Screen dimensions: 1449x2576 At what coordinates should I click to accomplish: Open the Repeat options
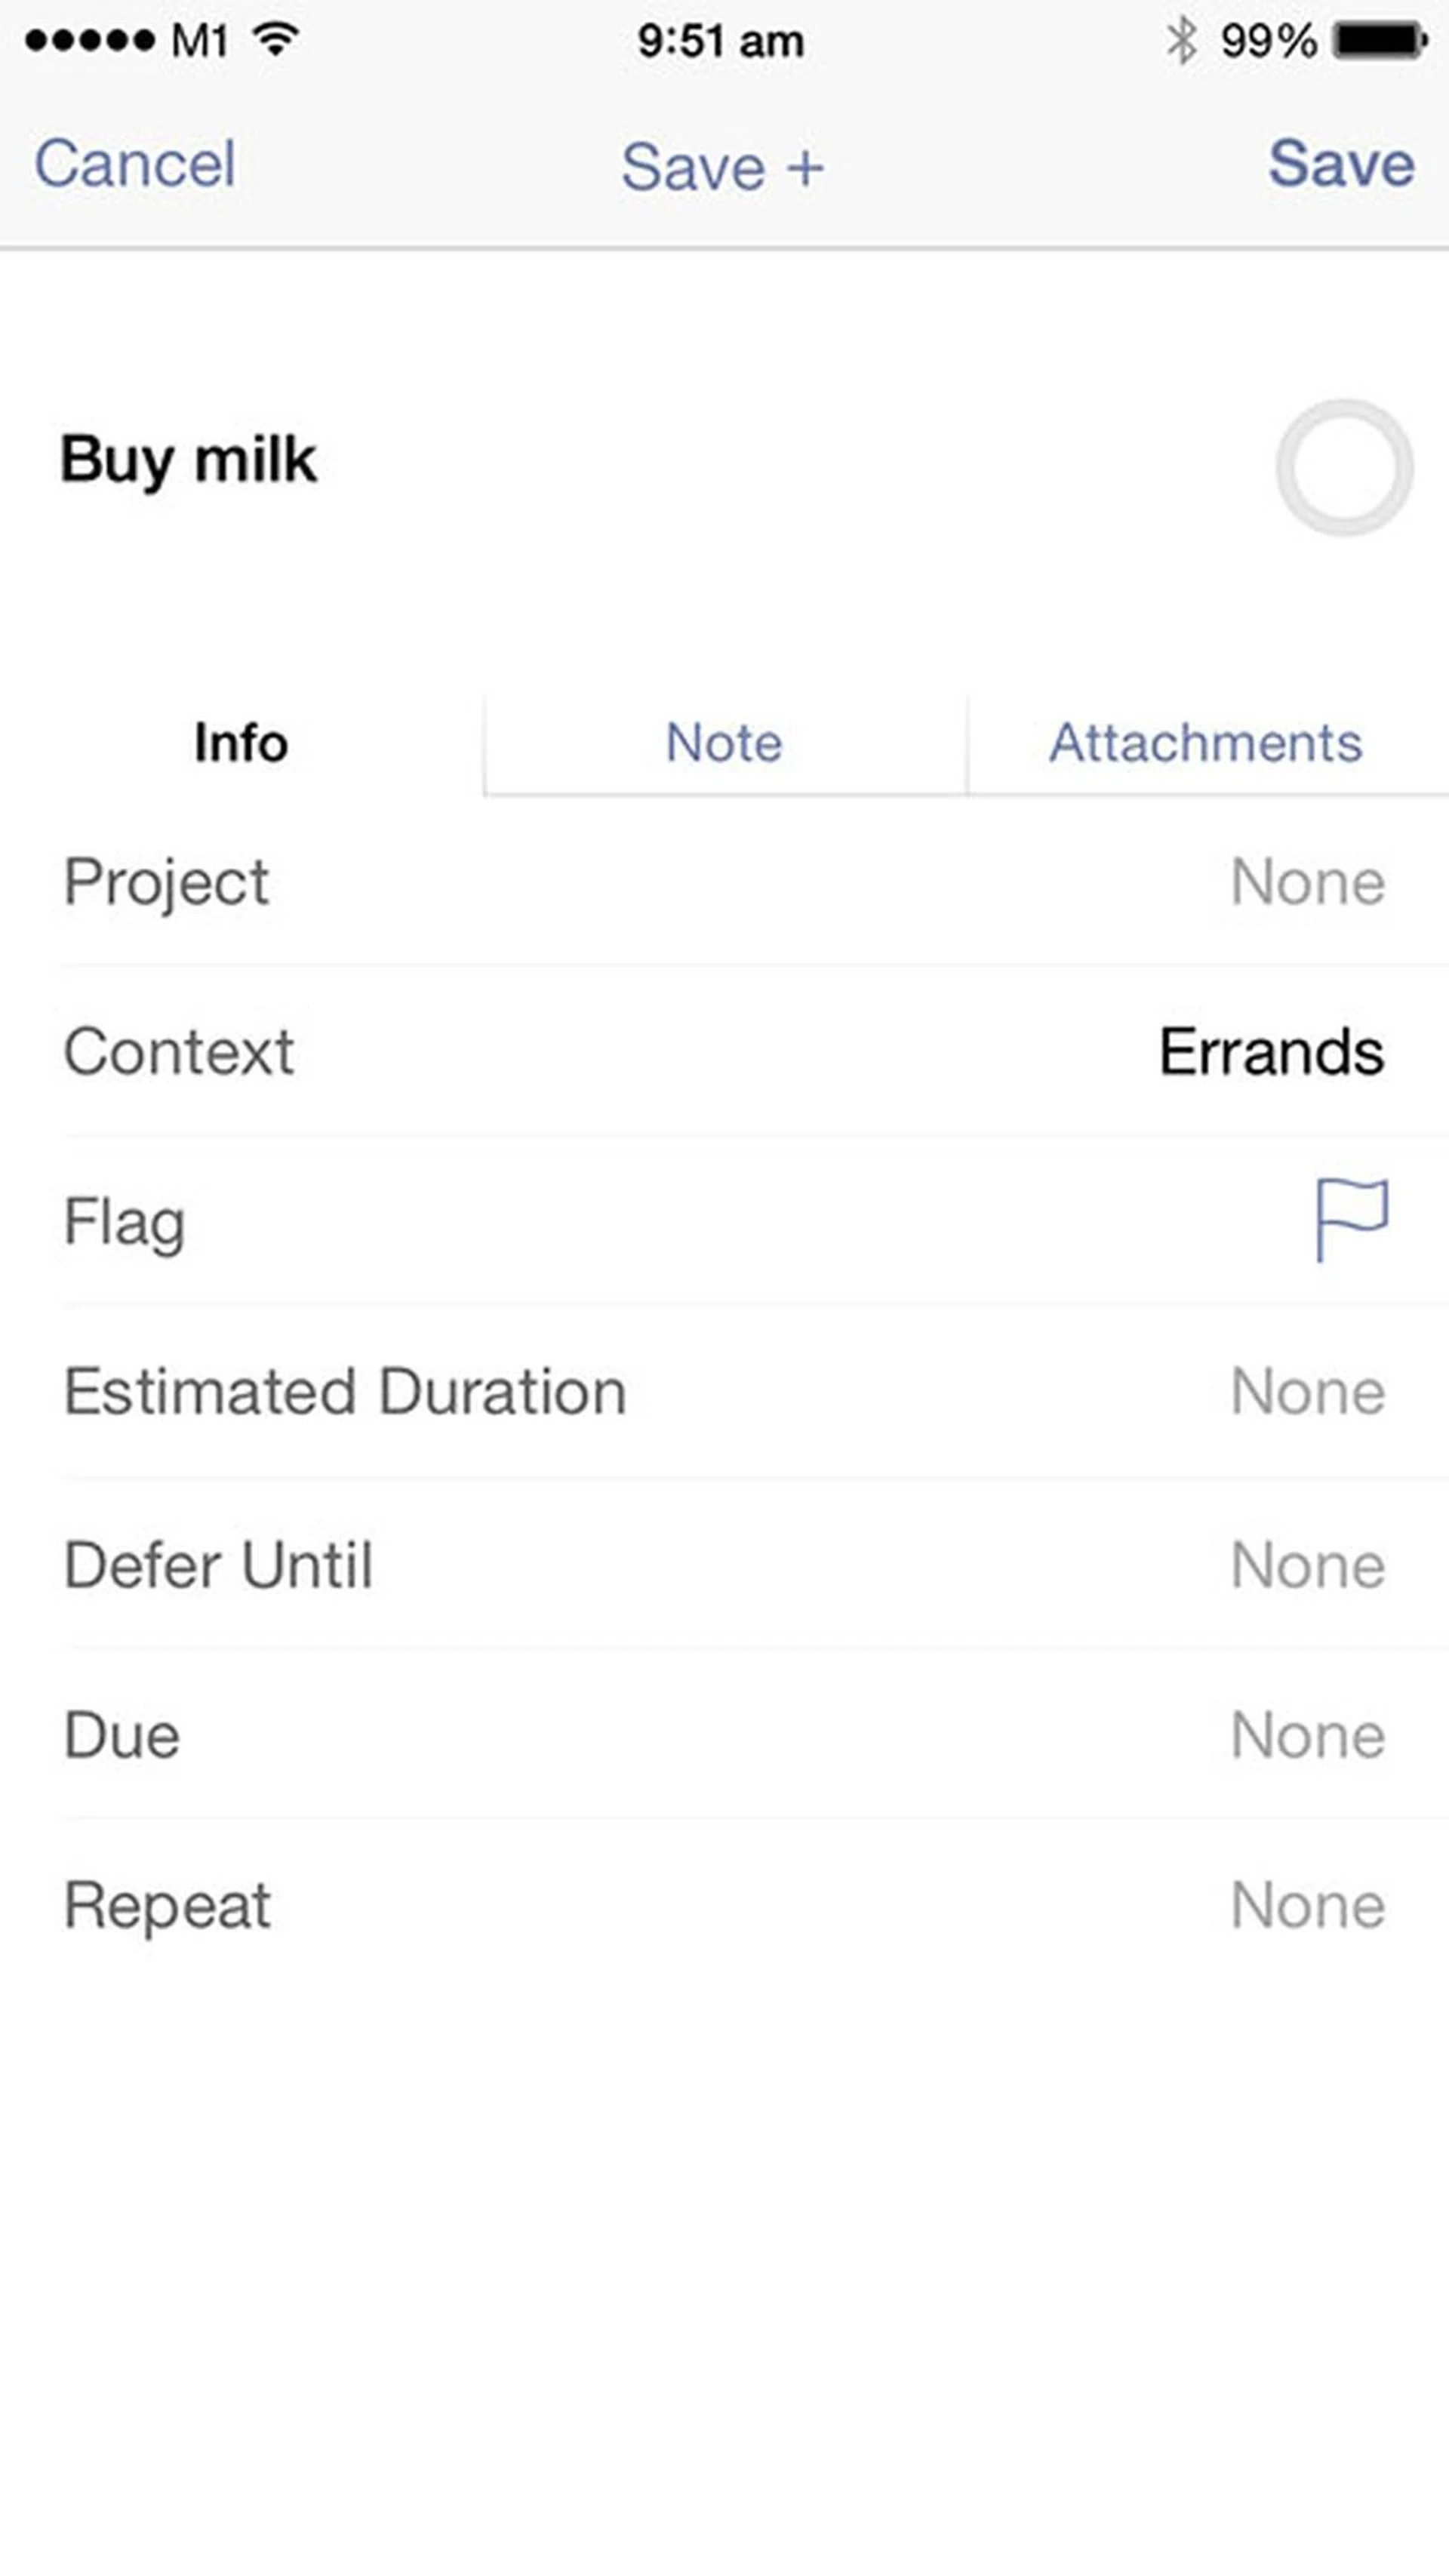pos(724,1905)
